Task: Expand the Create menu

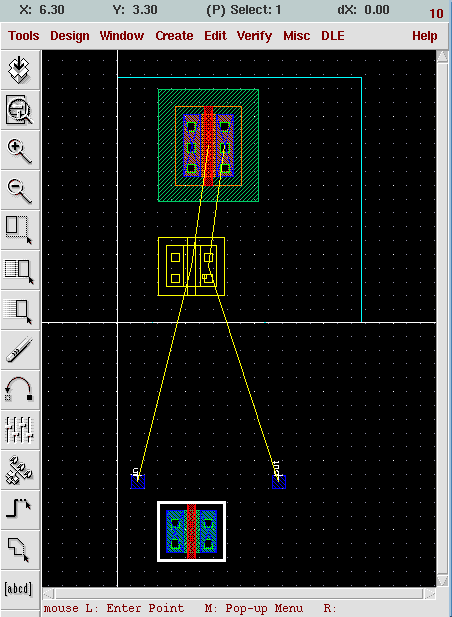Action: click(174, 36)
